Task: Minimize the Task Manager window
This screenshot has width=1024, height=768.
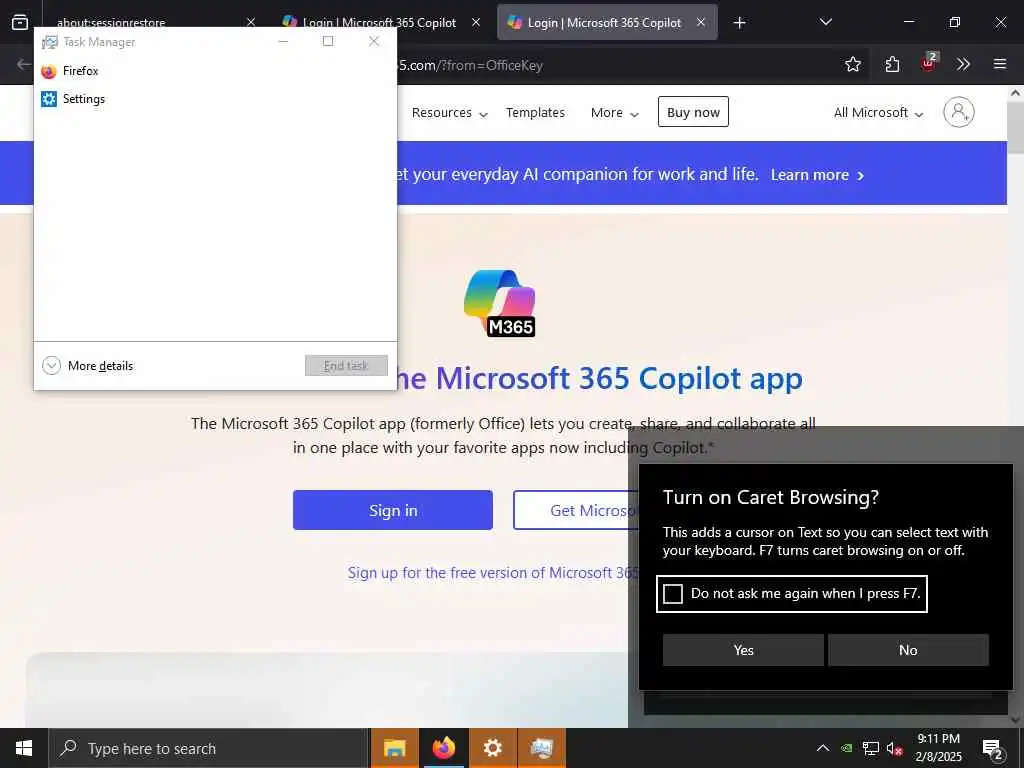Action: [283, 41]
